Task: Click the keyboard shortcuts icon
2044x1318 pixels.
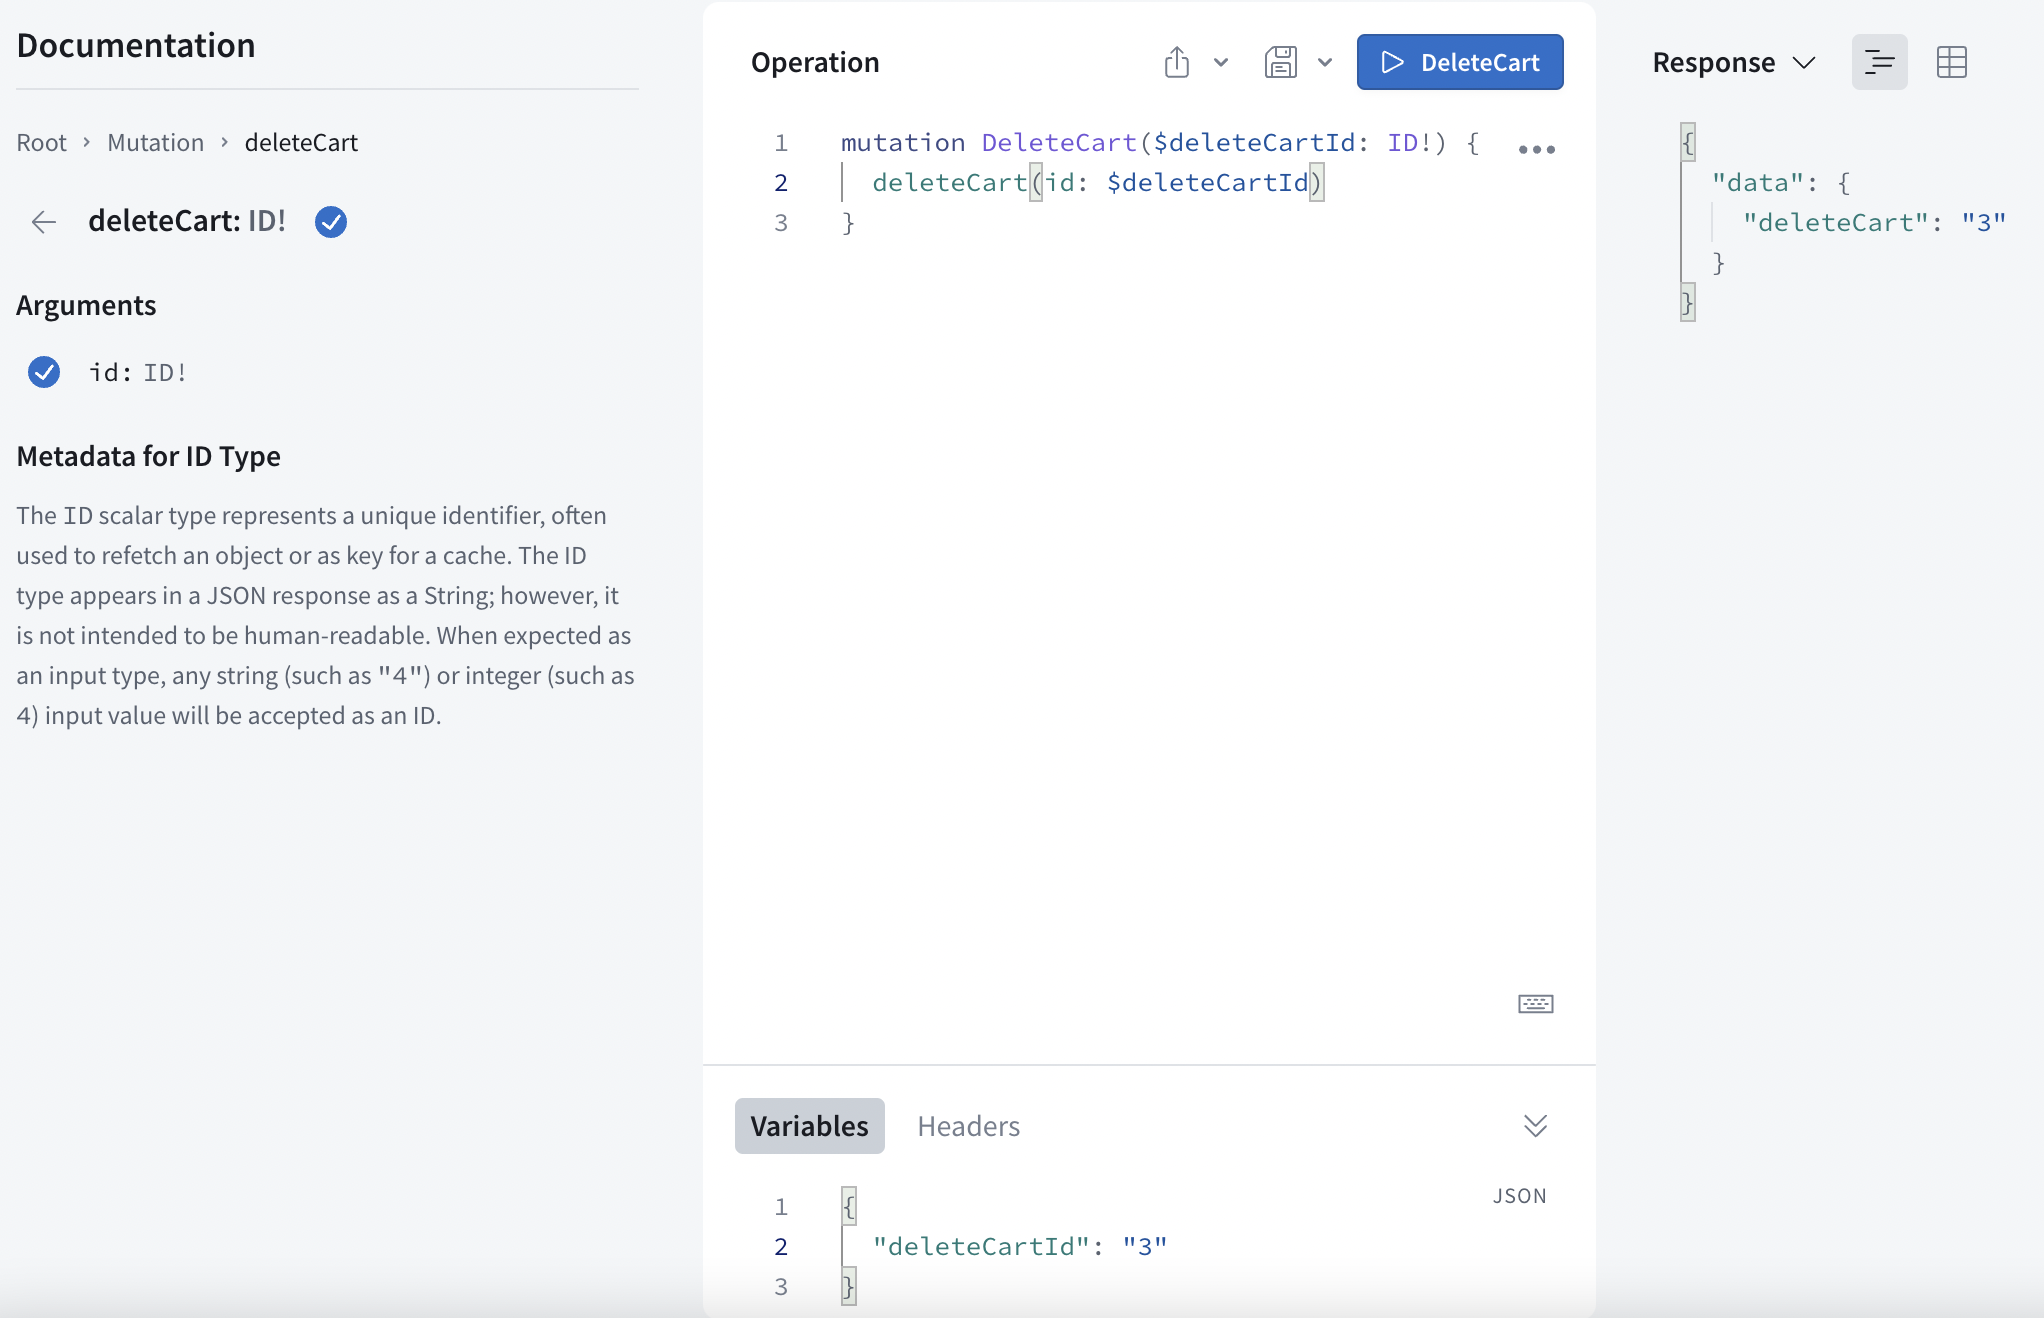Action: [1535, 1003]
